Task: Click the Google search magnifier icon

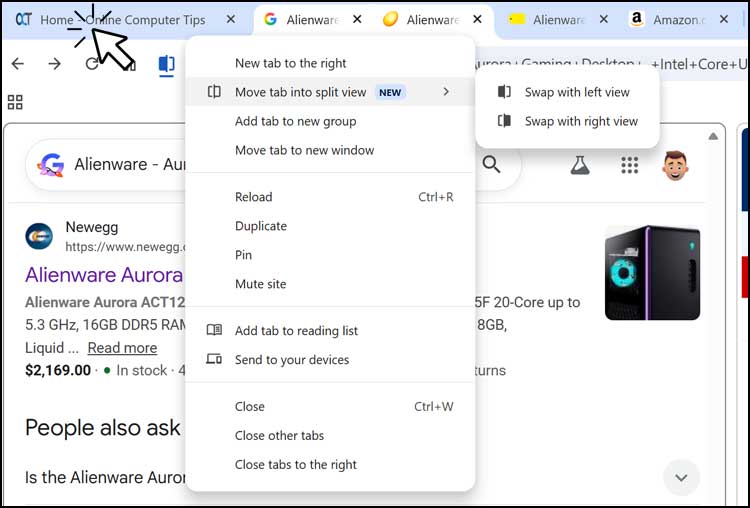Action: 491,165
